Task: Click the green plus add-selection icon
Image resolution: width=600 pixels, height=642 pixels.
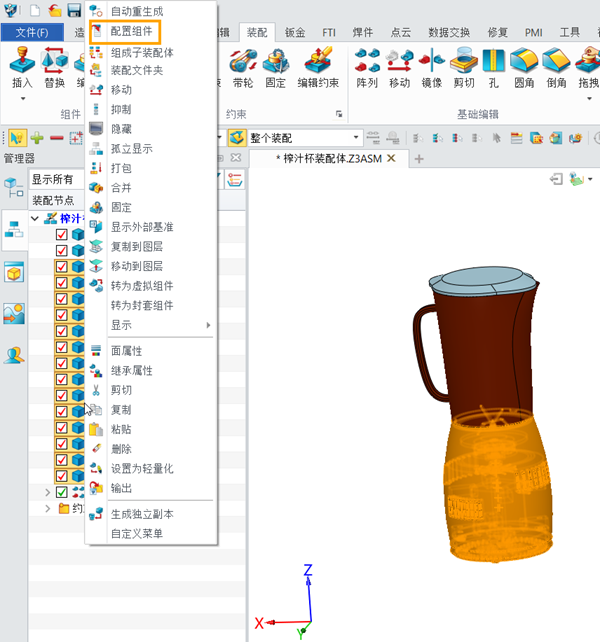Action: click(37, 138)
